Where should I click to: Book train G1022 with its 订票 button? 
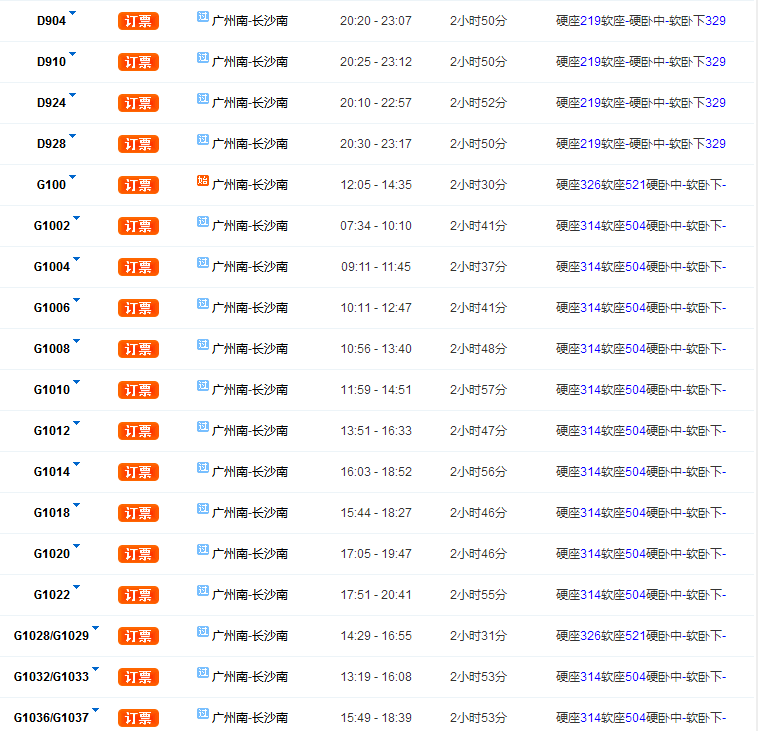138,595
